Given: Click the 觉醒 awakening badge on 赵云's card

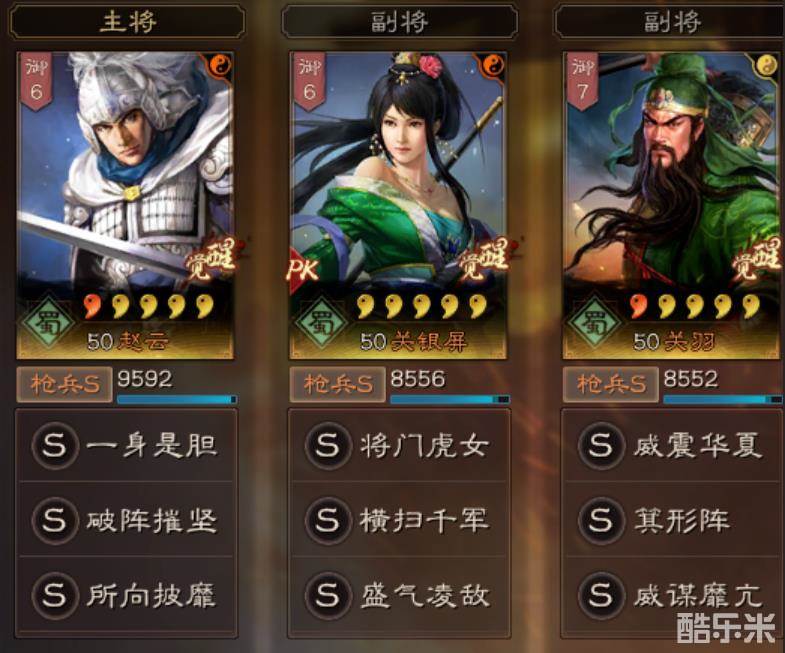Looking at the screenshot, I should pyautogui.click(x=212, y=258).
